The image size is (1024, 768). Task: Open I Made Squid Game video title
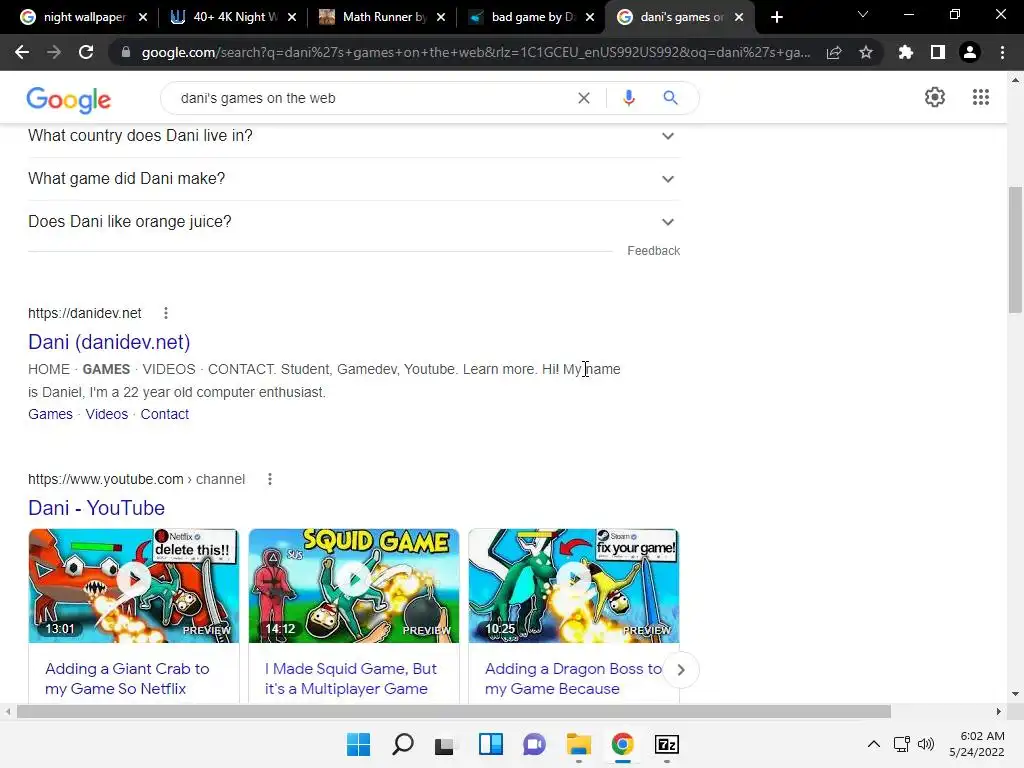pyautogui.click(x=351, y=679)
